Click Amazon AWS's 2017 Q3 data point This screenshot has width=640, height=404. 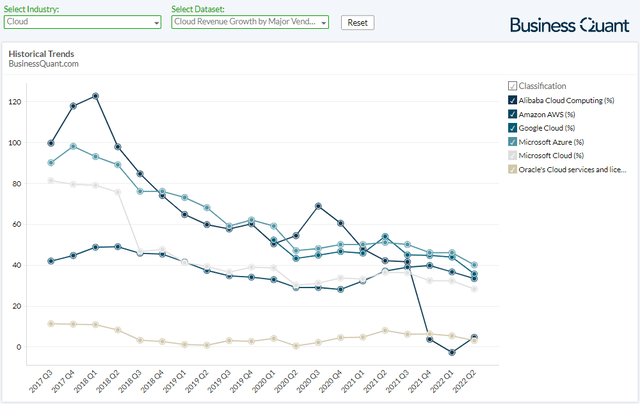pos(51,262)
